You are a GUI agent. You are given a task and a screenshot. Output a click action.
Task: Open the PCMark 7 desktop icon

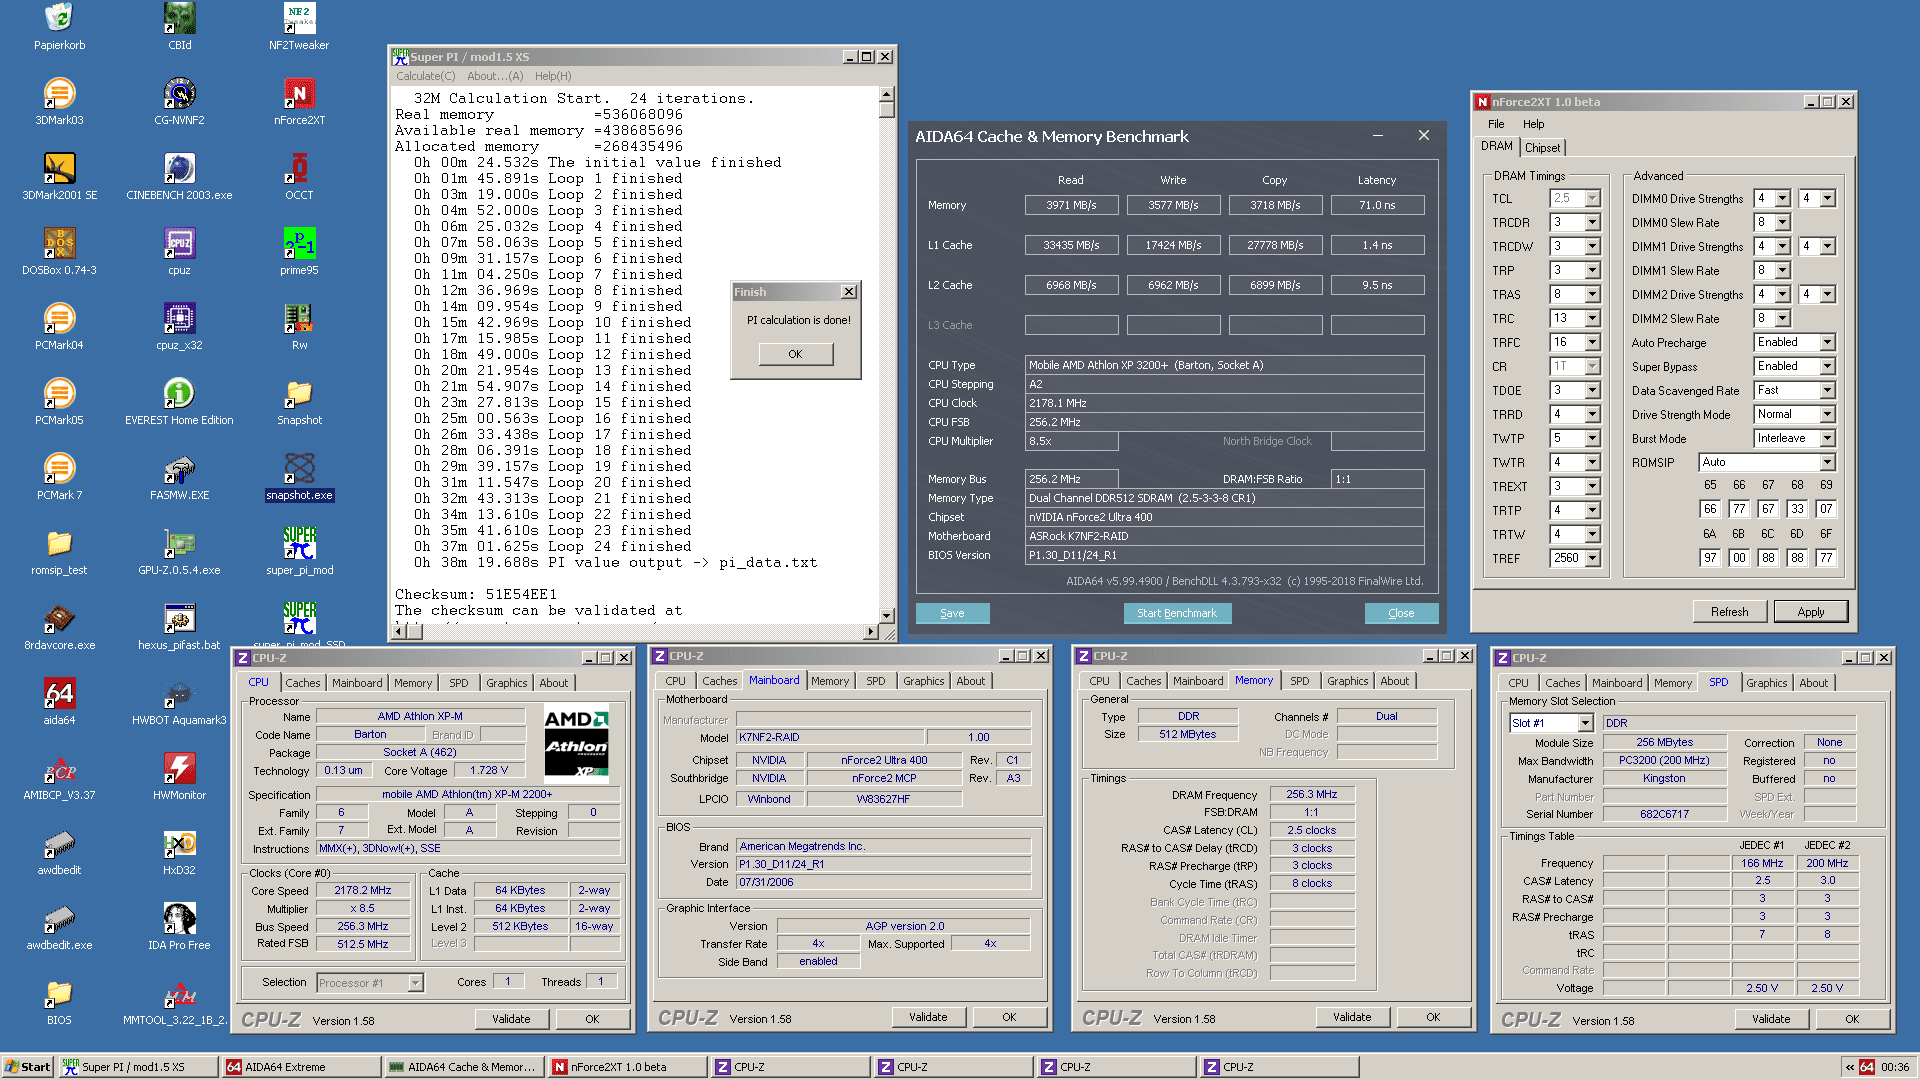(59, 477)
